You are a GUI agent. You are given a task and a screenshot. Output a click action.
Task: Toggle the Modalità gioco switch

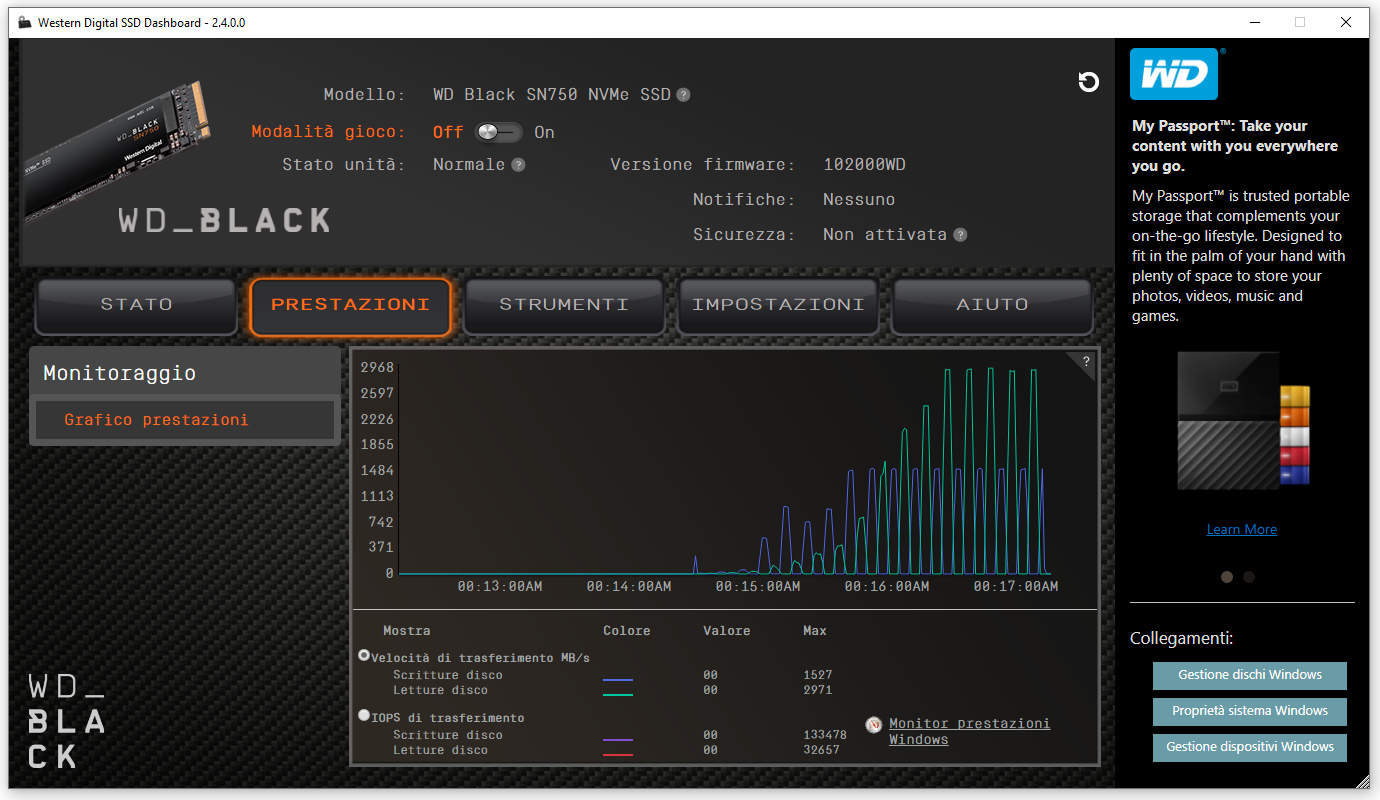pos(498,132)
